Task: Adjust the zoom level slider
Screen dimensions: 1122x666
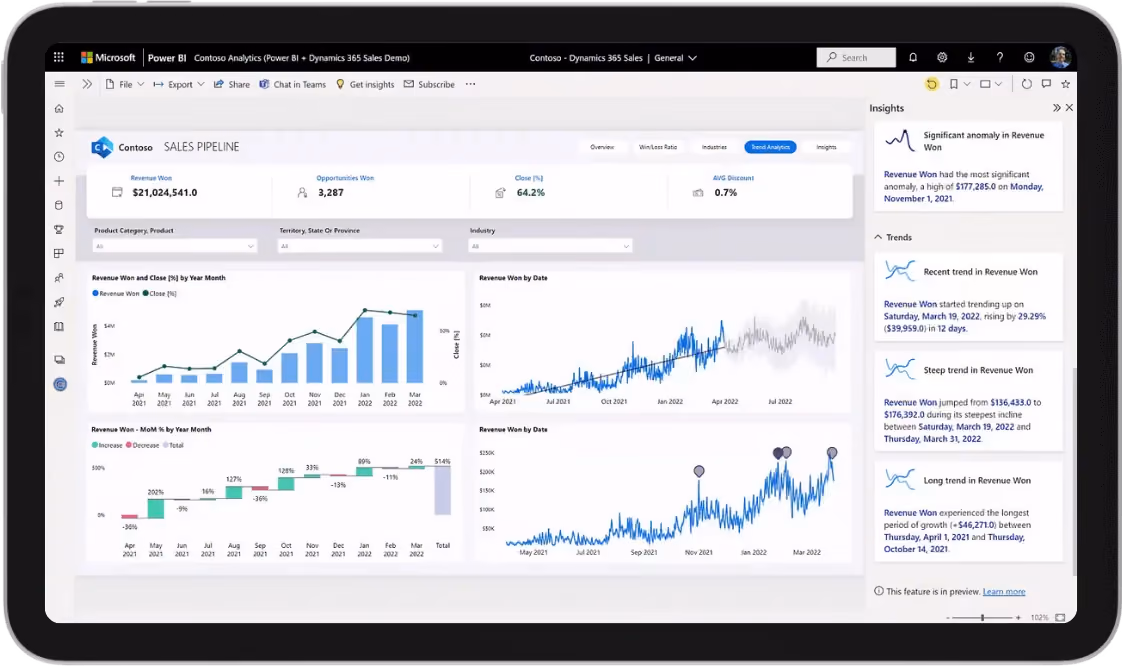Action: (982, 617)
